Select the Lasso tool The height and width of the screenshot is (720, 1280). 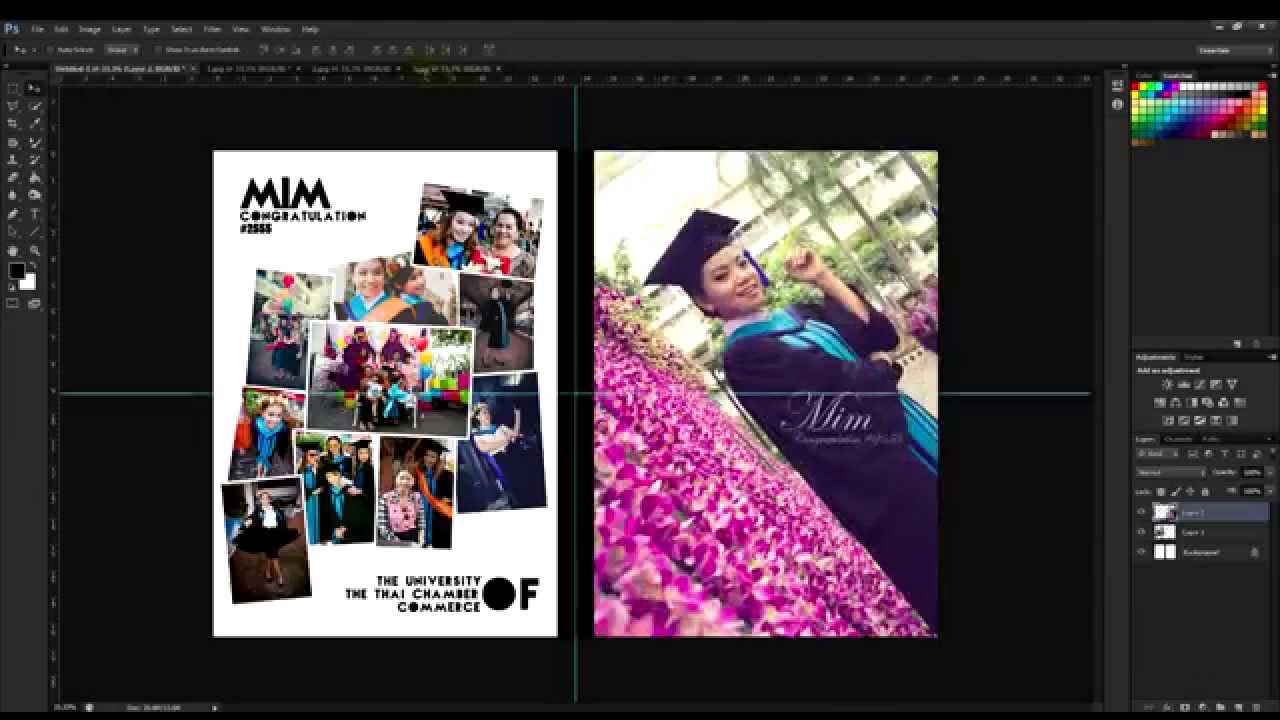pos(13,106)
